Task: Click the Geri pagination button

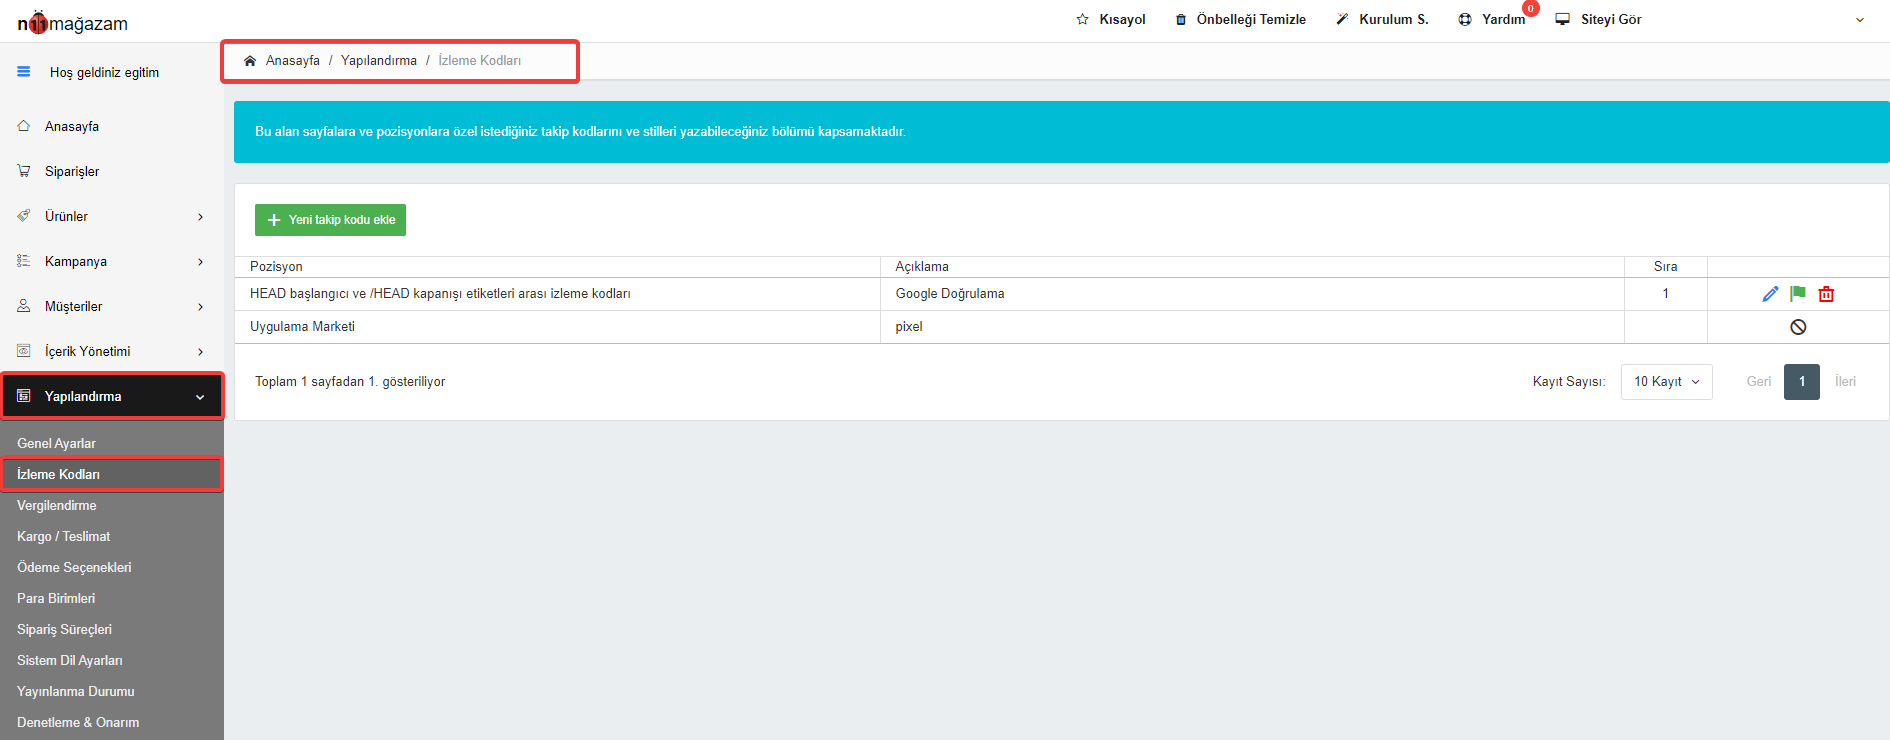Action: pos(1758,382)
